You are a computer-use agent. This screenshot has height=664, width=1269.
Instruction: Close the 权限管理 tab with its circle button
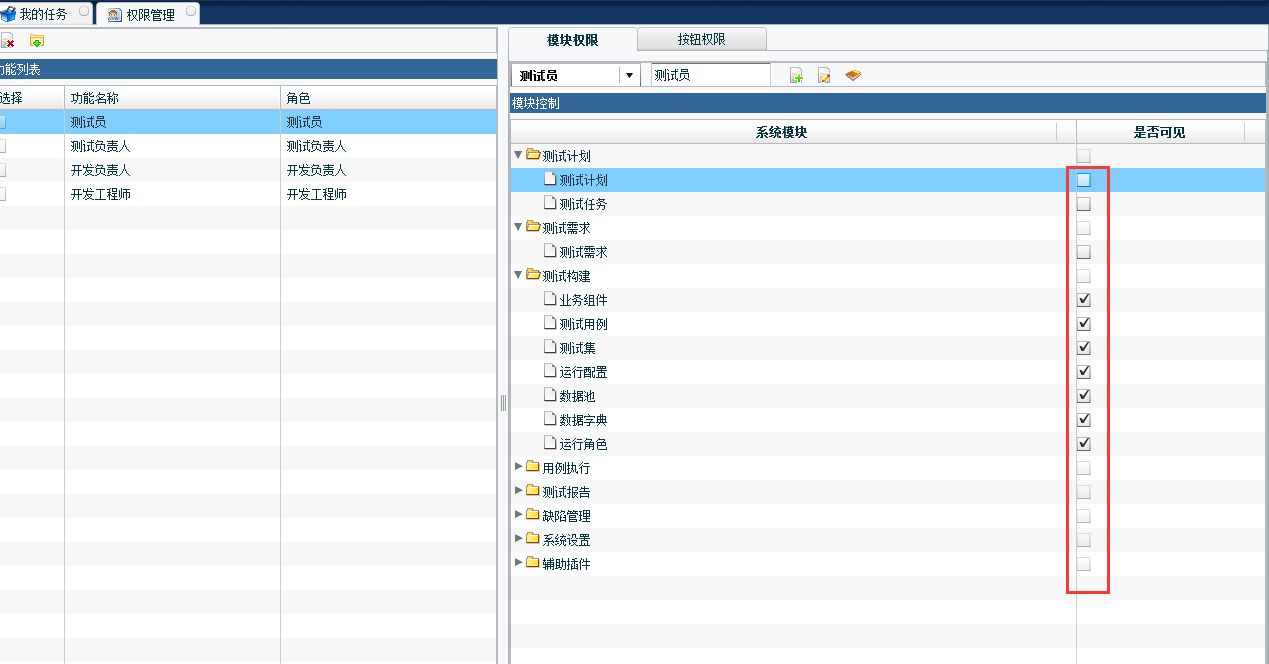click(x=191, y=11)
